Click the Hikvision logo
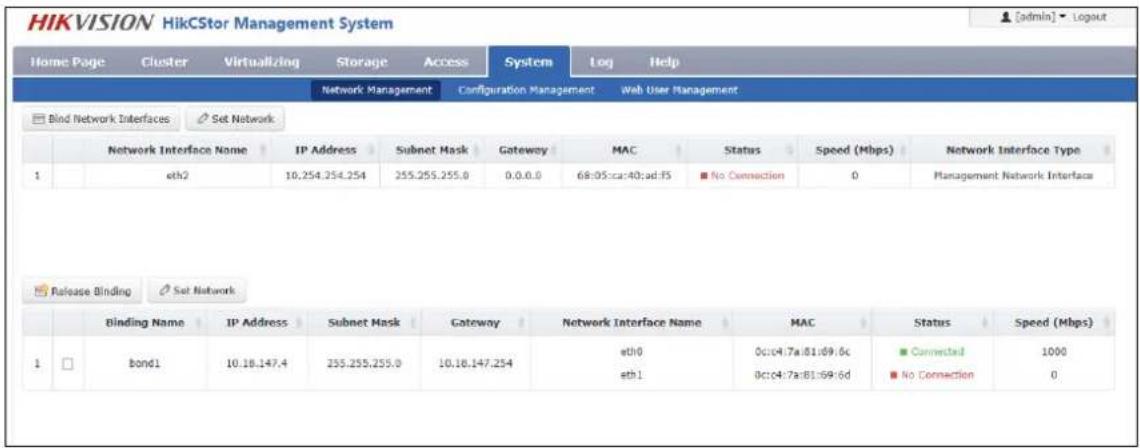The width and height of the screenshot is (1140, 448). click(x=90, y=23)
